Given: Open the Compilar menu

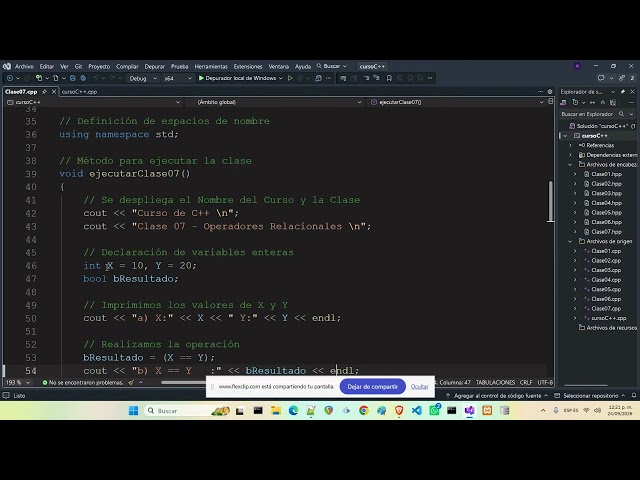Looking at the screenshot, I should tap(127, 66).
